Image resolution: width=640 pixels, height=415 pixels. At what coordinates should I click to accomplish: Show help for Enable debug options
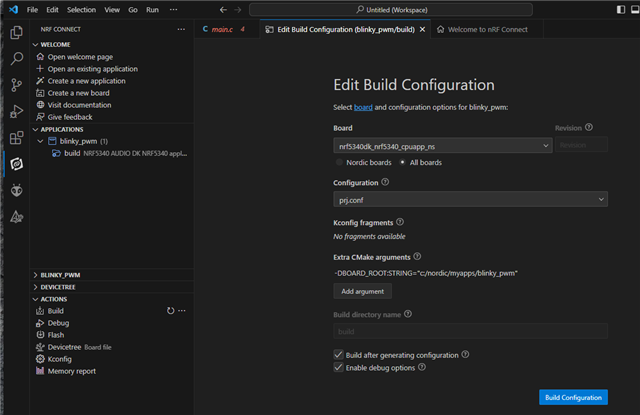tap(422, 367)
